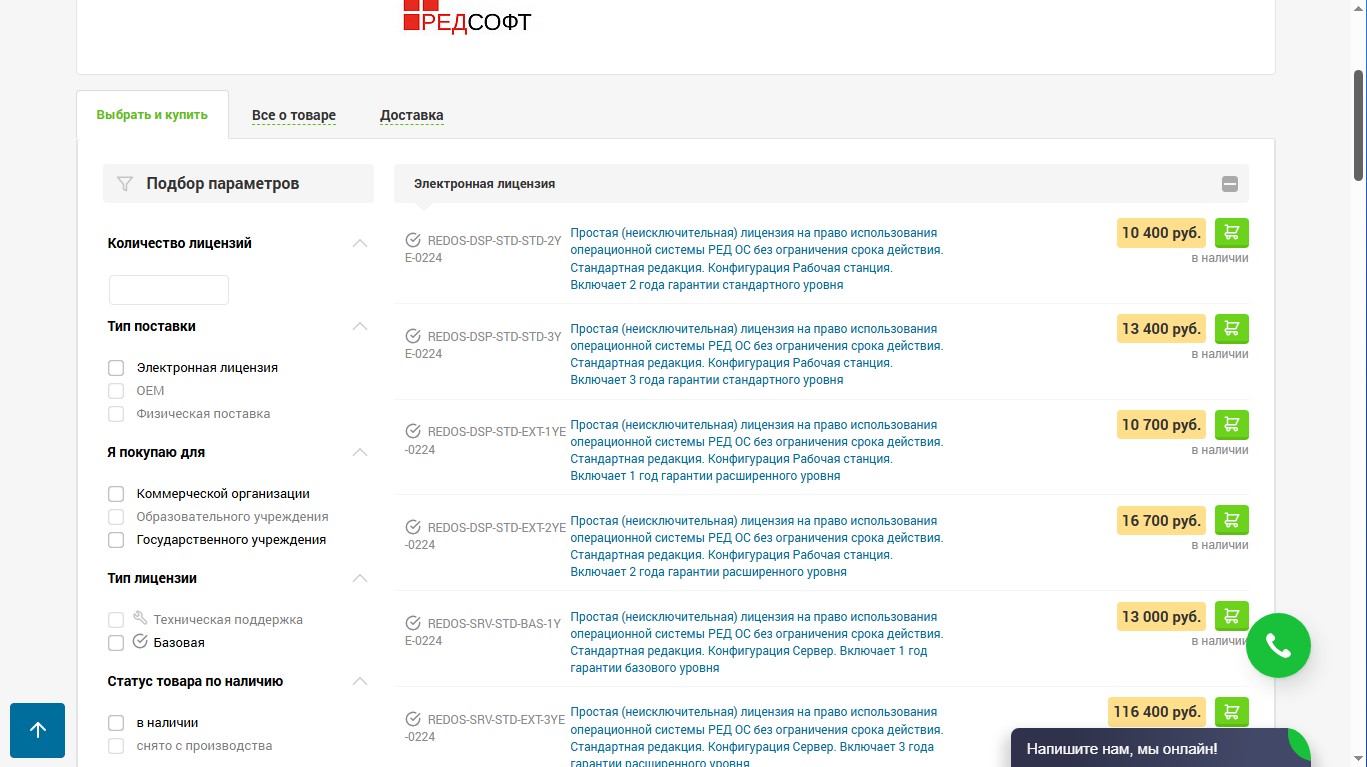Open the Выбрать и купить tab

[152, 115]
